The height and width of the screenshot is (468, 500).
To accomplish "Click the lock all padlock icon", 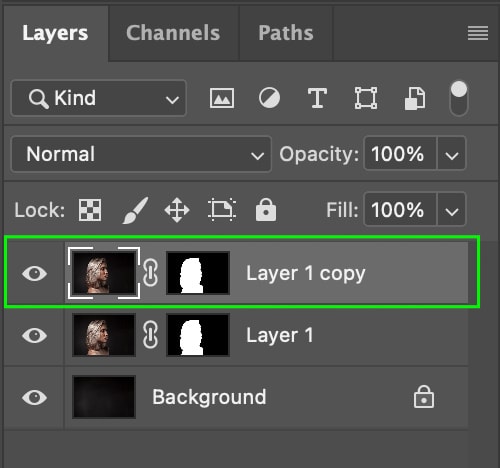I will [266, 210].
